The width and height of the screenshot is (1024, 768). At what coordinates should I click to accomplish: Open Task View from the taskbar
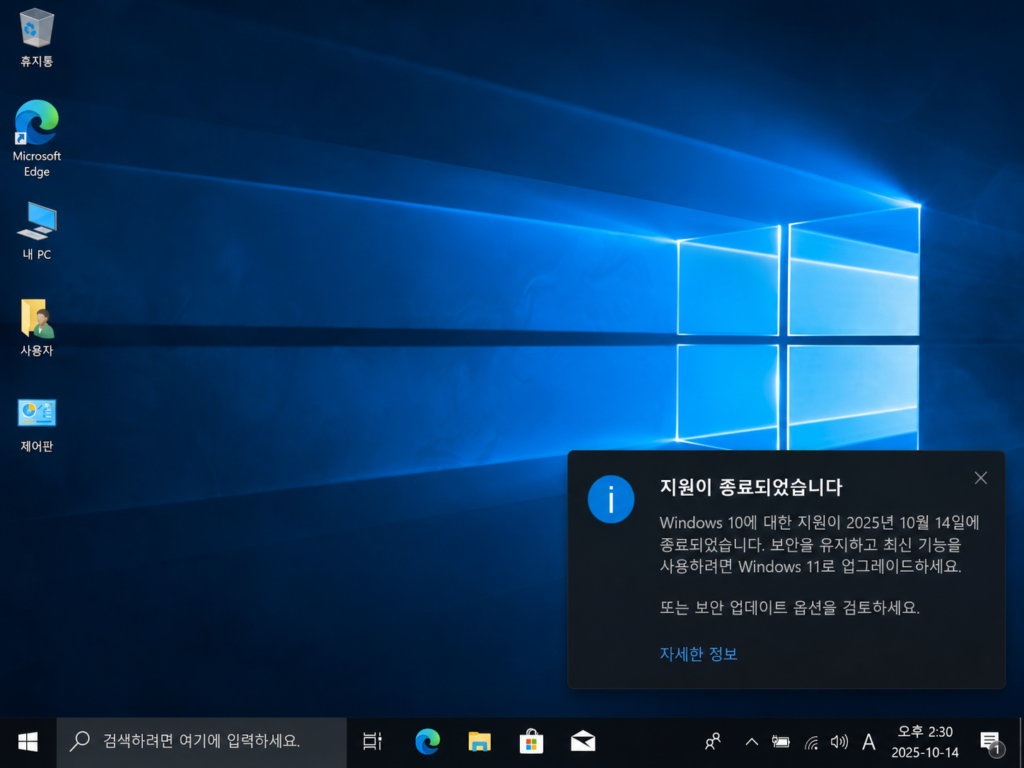click(x=372, y=742)
